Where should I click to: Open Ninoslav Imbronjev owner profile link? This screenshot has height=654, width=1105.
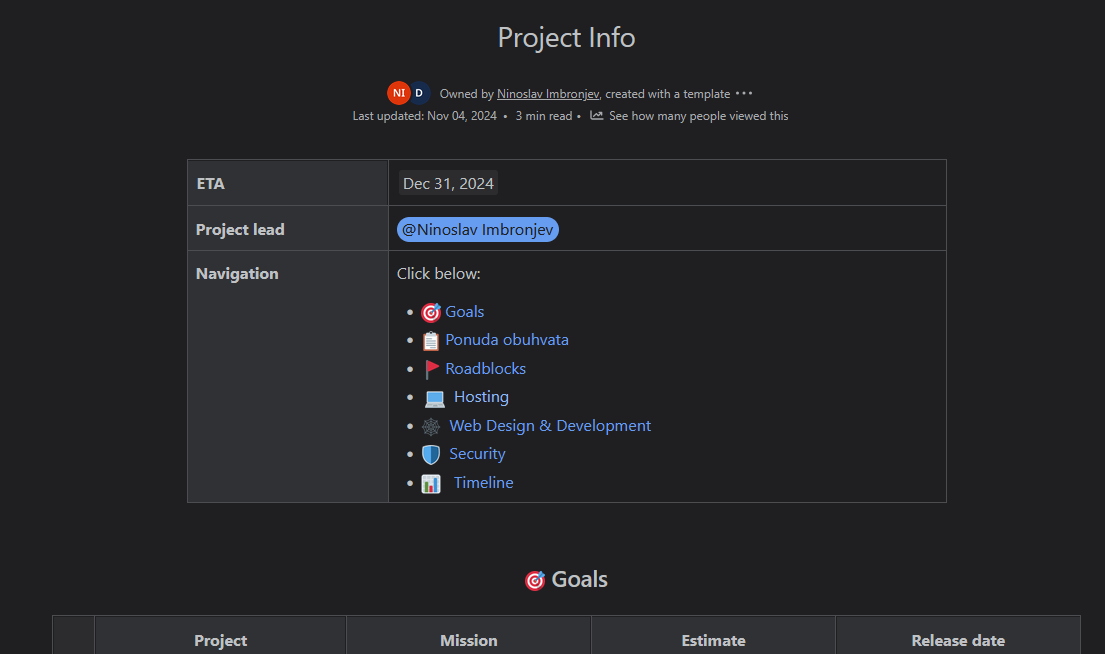pyautogui.click(x=548, y=94)
